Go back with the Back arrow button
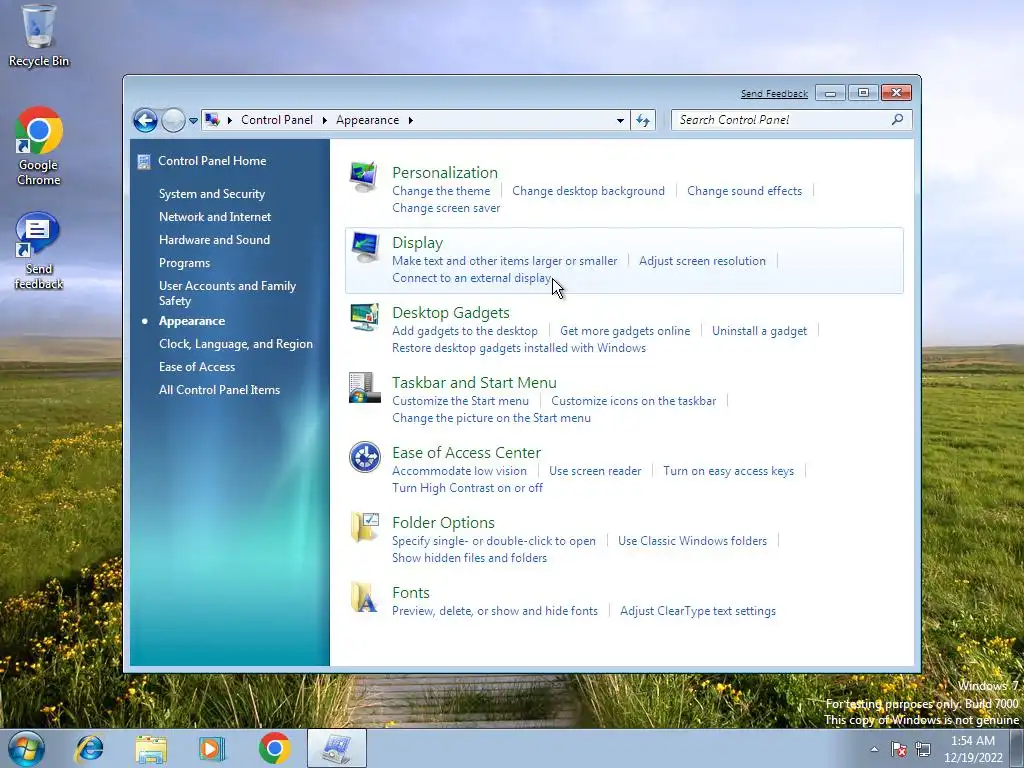 pos(145,120)
